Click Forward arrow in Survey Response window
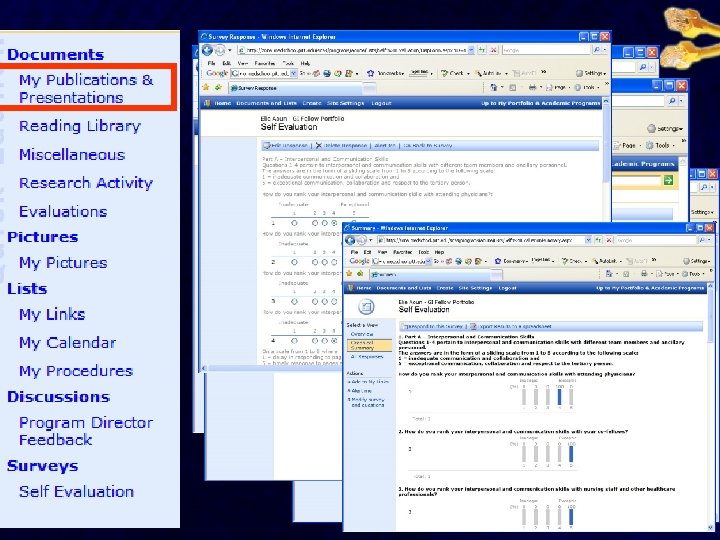 (220, 50)
